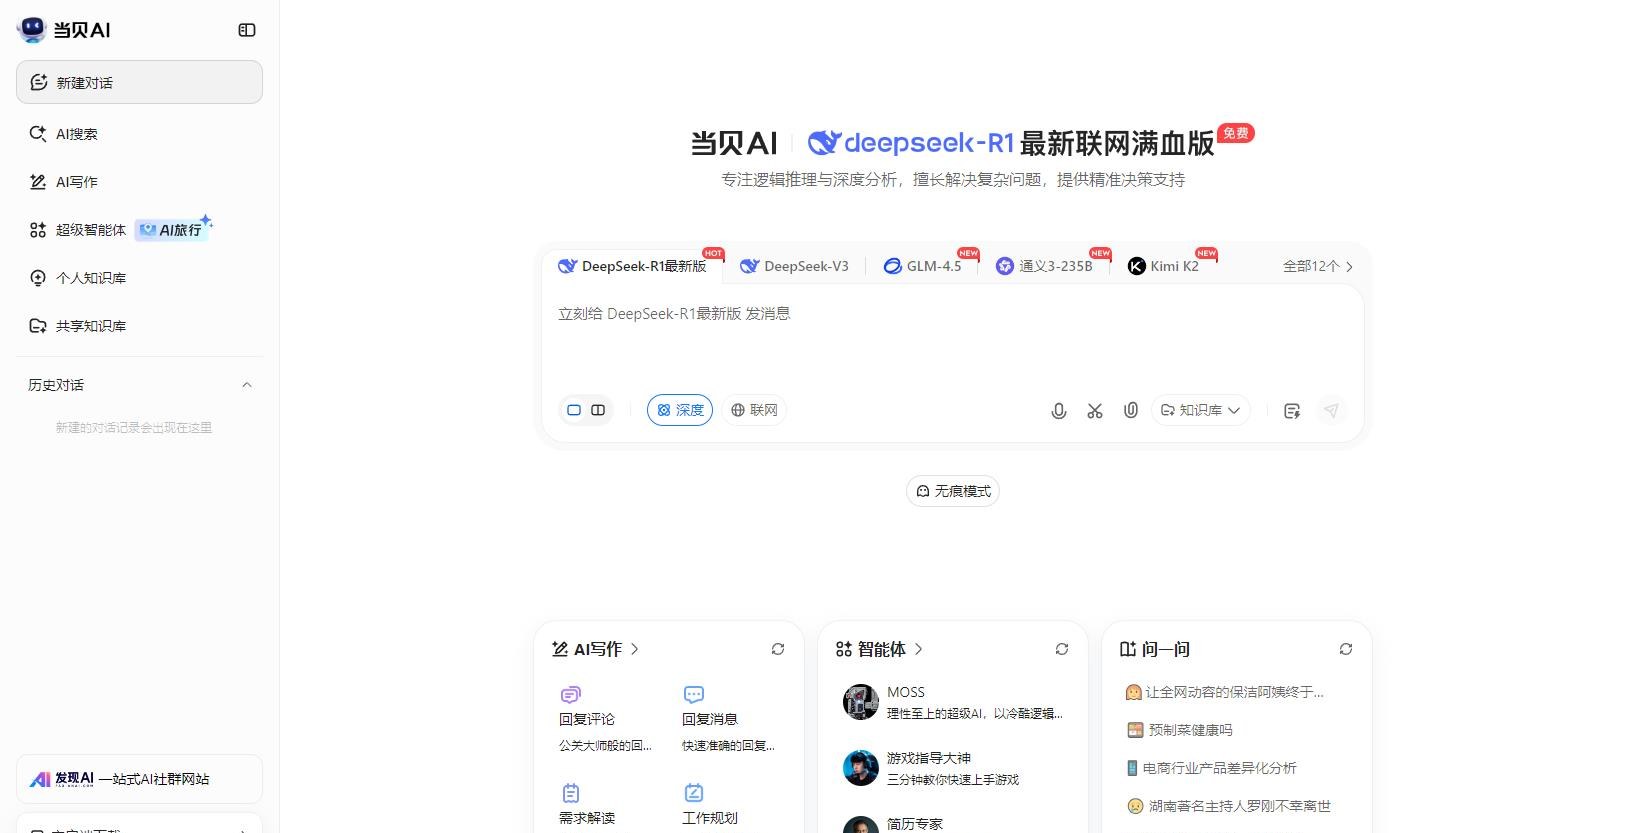
Task: Click the prompt template icon beside send
Action: click(1292, 411)
